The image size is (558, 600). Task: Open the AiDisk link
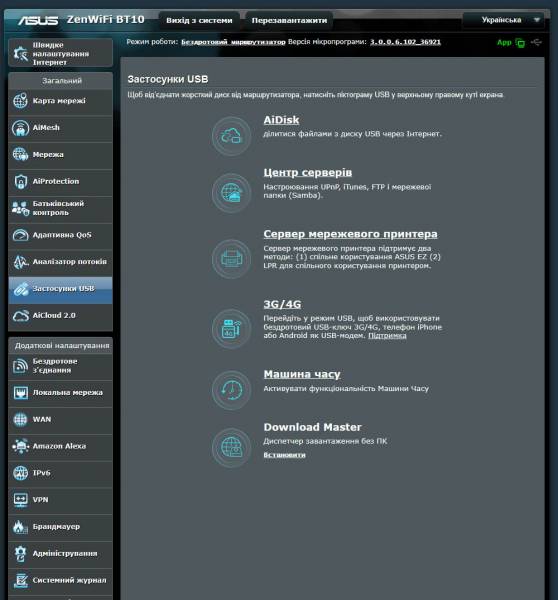coord(281,120)
